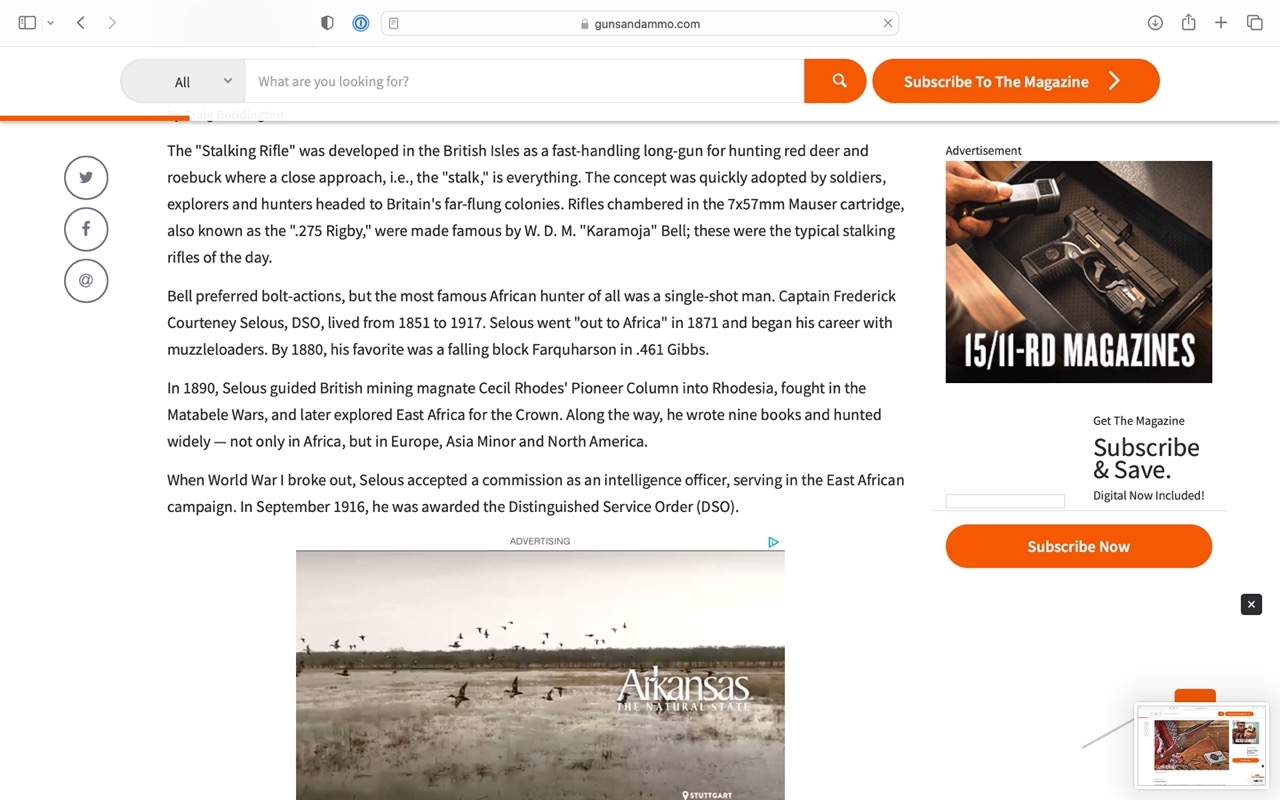Viewport: 1280px width, 800px height.
Task: Expand sidebar options chevron
Action: tap(50, 23)
